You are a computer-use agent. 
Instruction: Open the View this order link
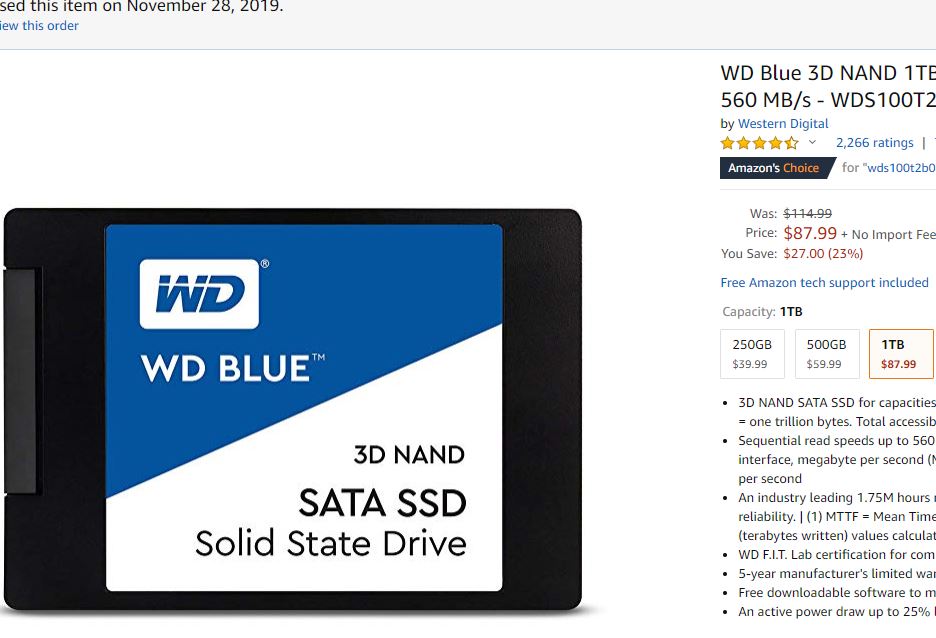point(39,26)
